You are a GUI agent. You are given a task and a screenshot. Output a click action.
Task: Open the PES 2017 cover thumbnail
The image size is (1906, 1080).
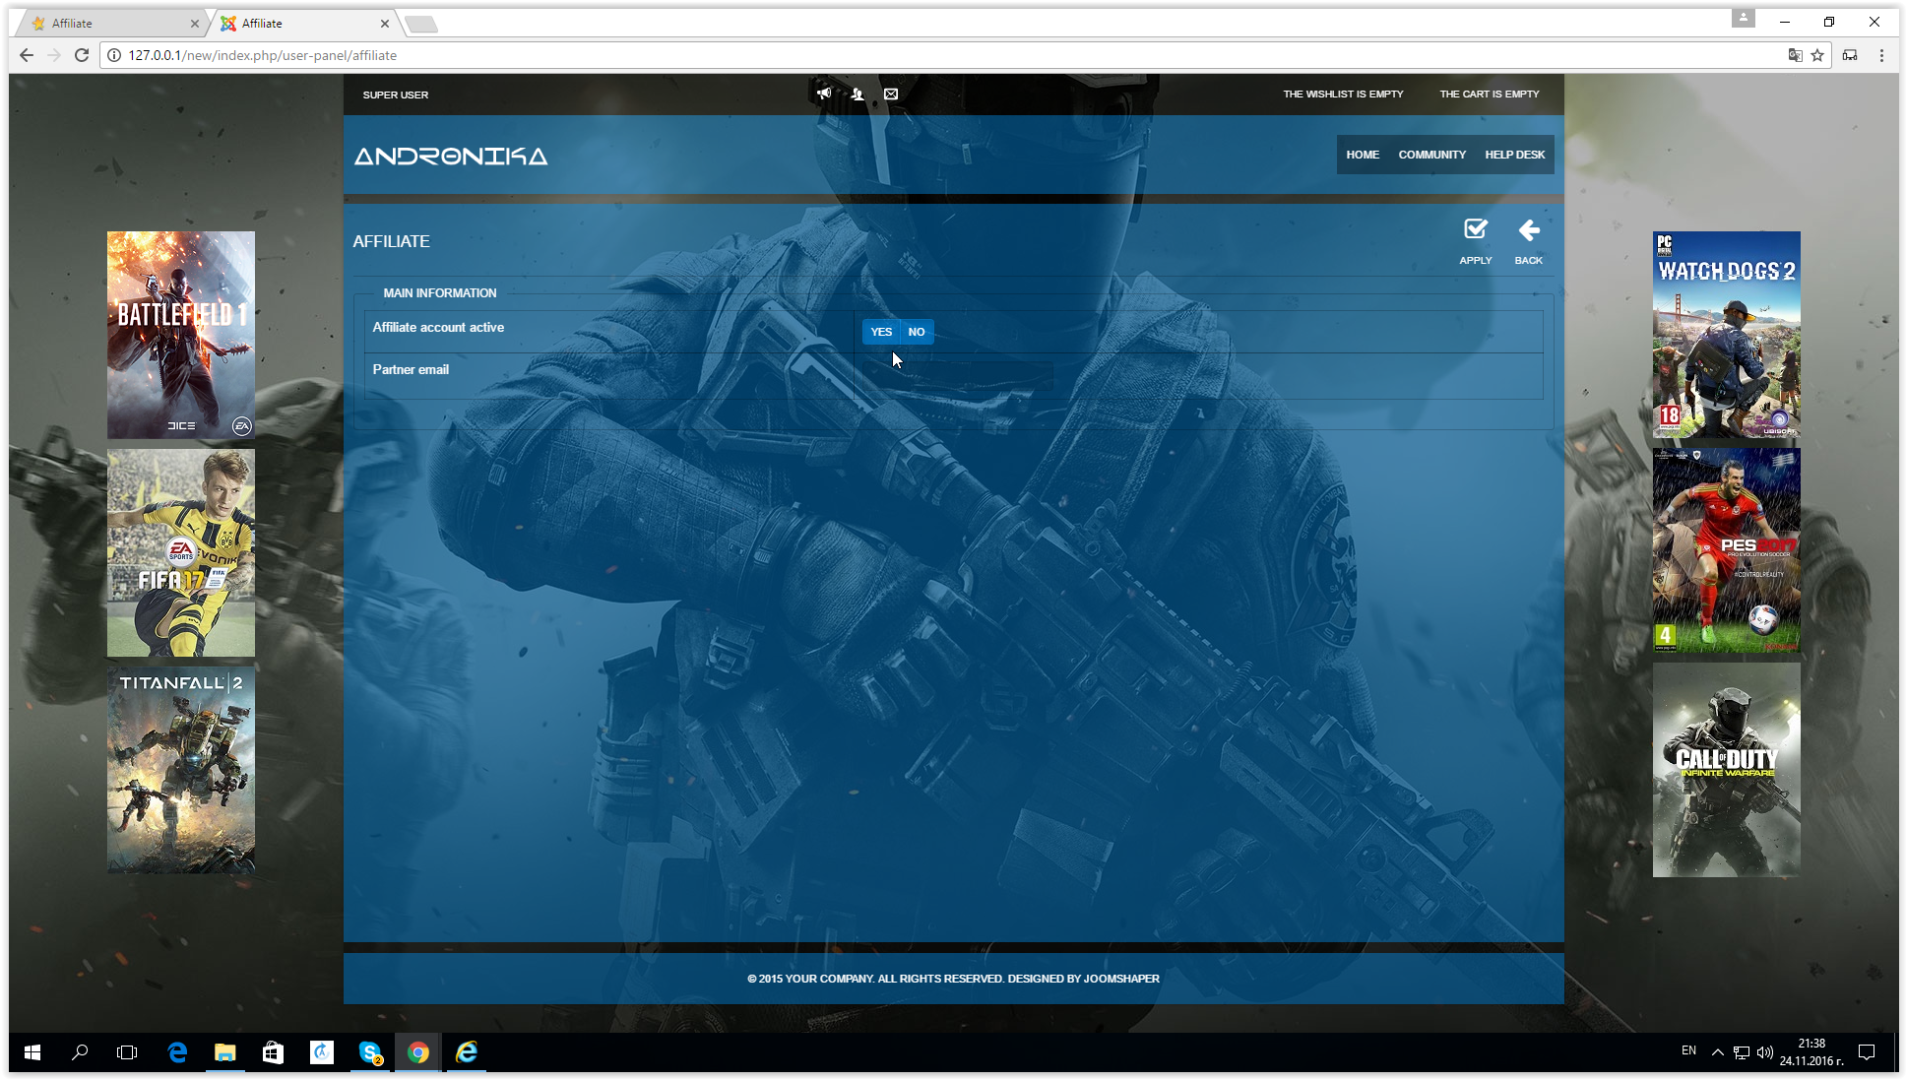1726,551
